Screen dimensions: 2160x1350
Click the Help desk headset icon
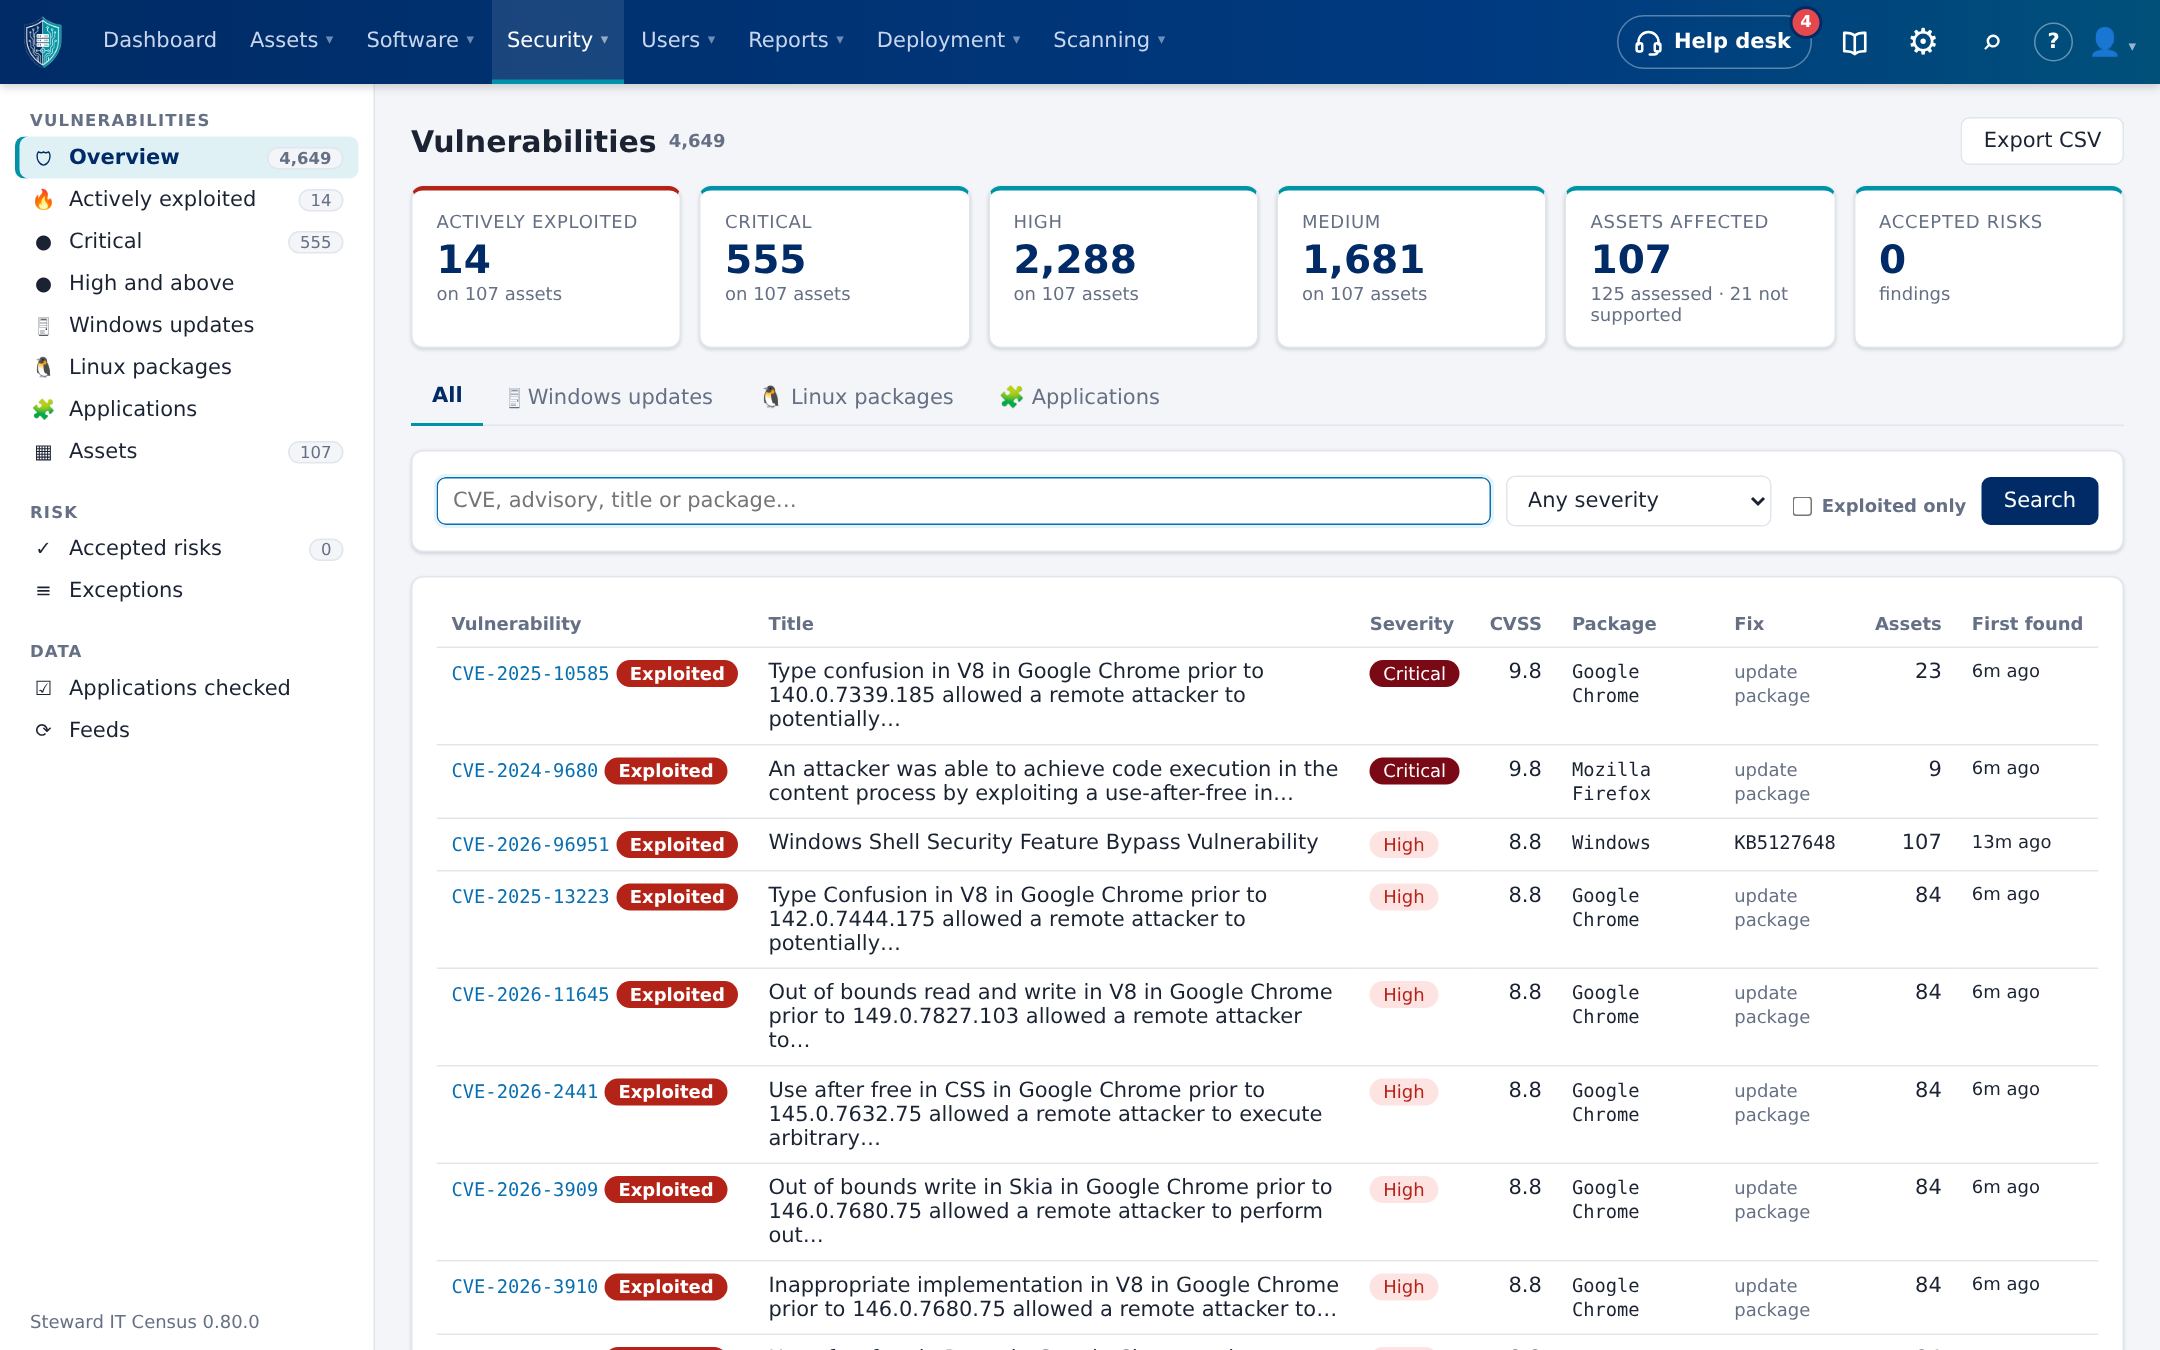pyautogui.click(x=1648, y=42)
